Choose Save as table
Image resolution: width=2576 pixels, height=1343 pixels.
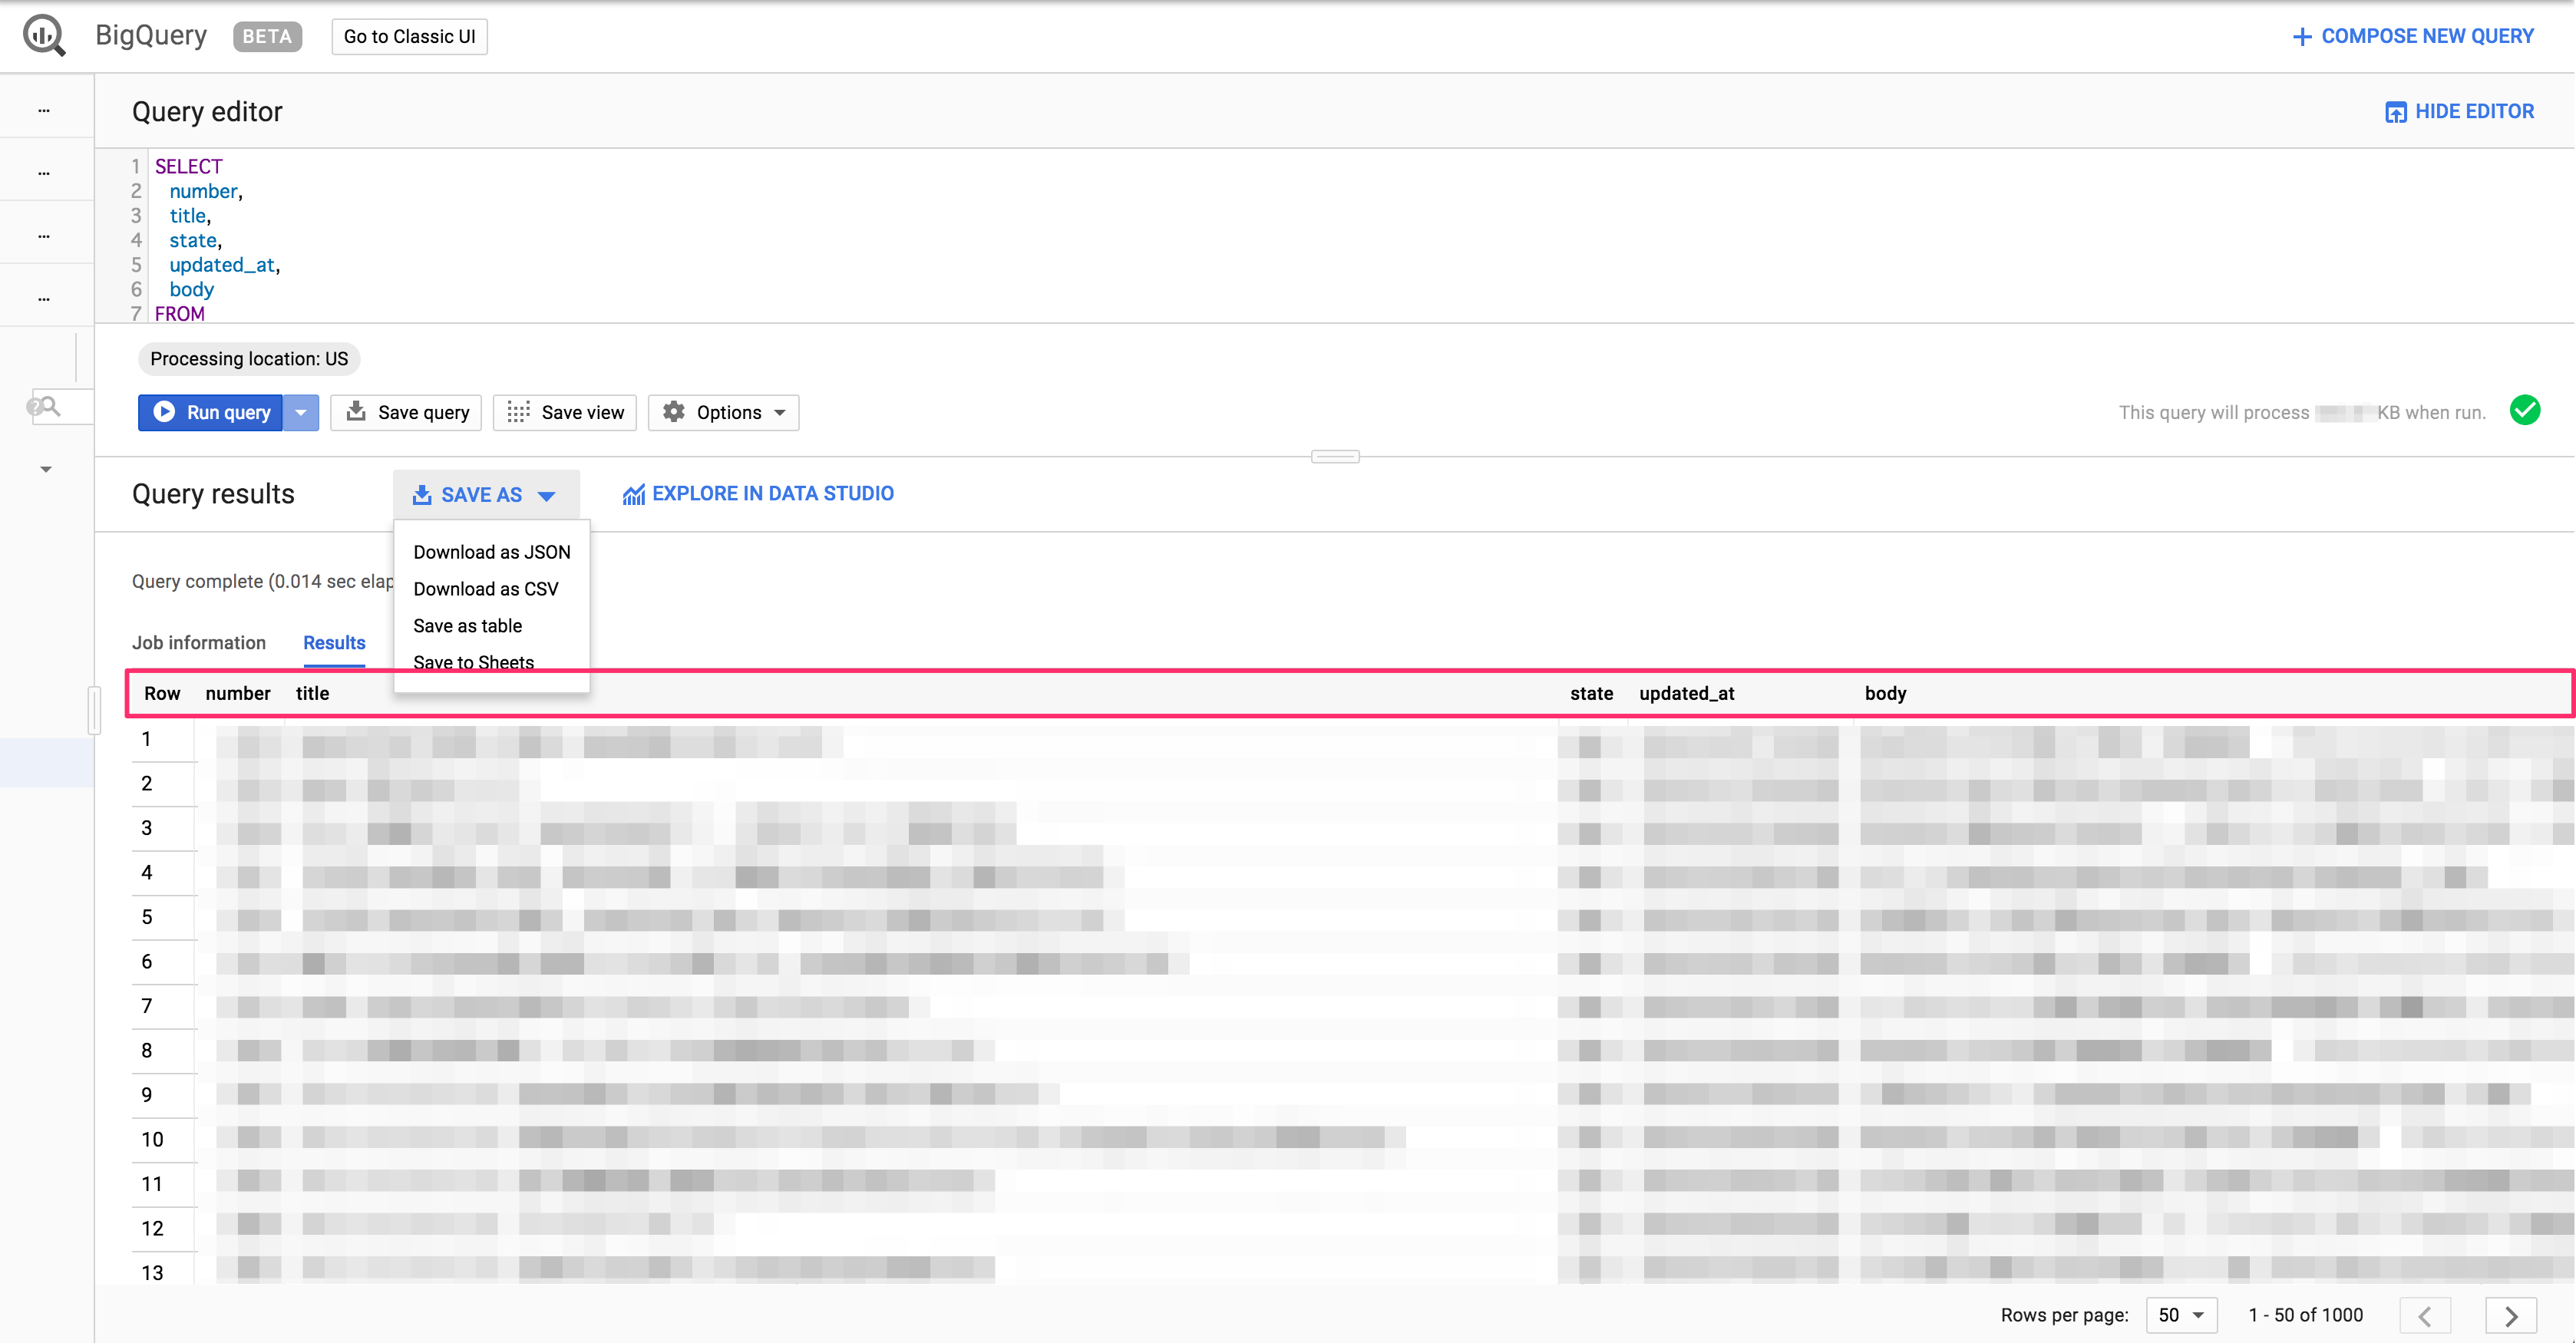click(467, 626)
